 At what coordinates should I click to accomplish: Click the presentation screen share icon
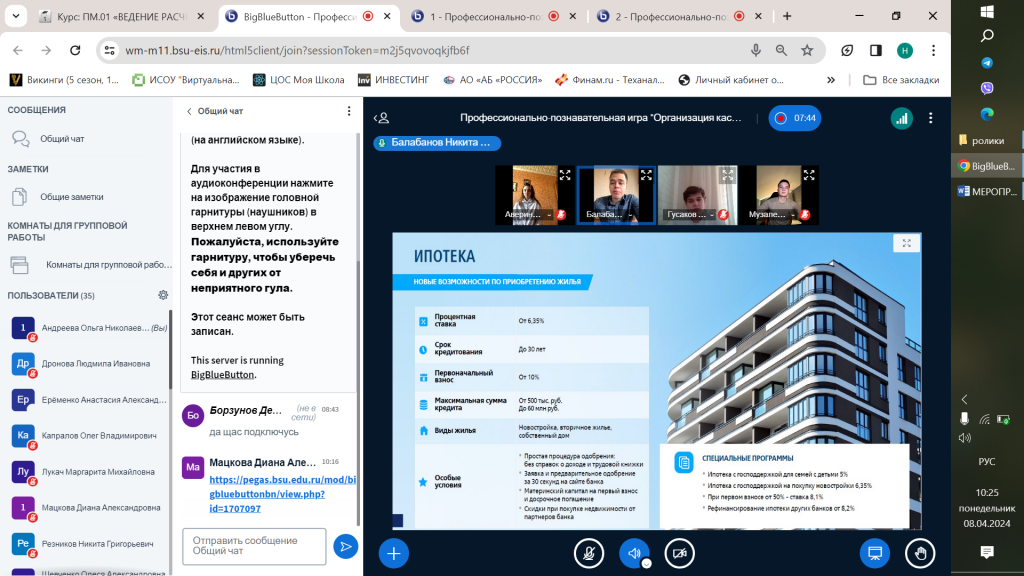point(875,553)
